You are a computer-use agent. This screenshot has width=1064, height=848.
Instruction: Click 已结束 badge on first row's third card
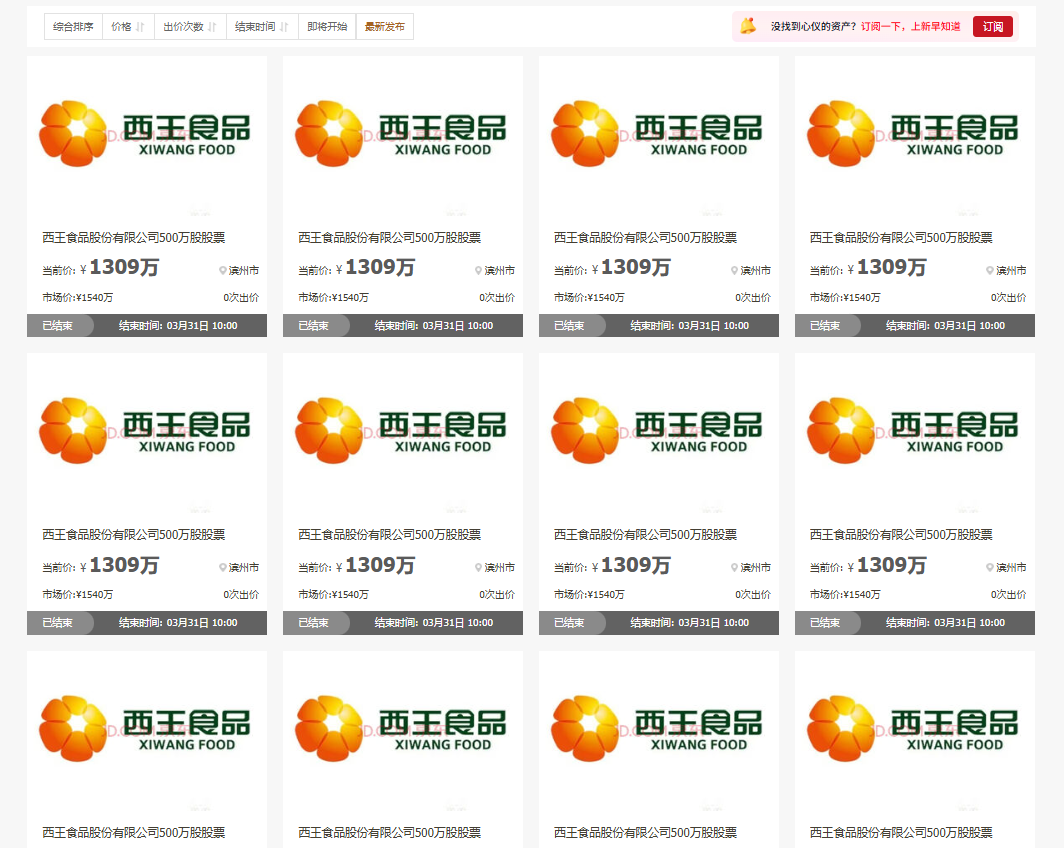(569, 325)
